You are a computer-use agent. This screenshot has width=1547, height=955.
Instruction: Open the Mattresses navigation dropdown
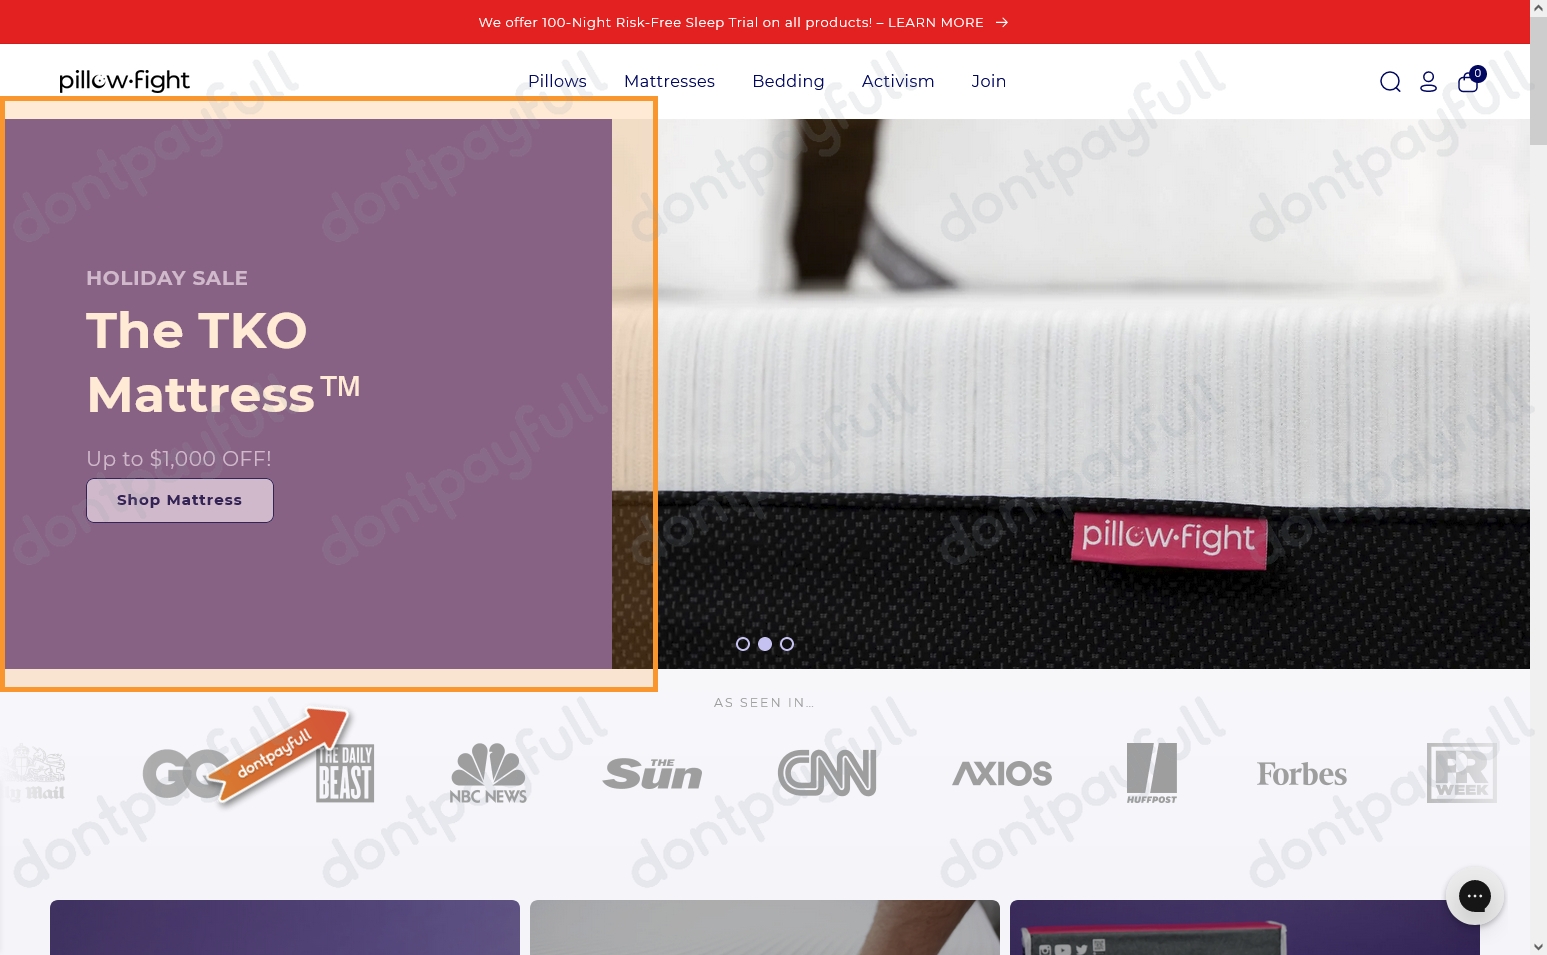(669, 81)
